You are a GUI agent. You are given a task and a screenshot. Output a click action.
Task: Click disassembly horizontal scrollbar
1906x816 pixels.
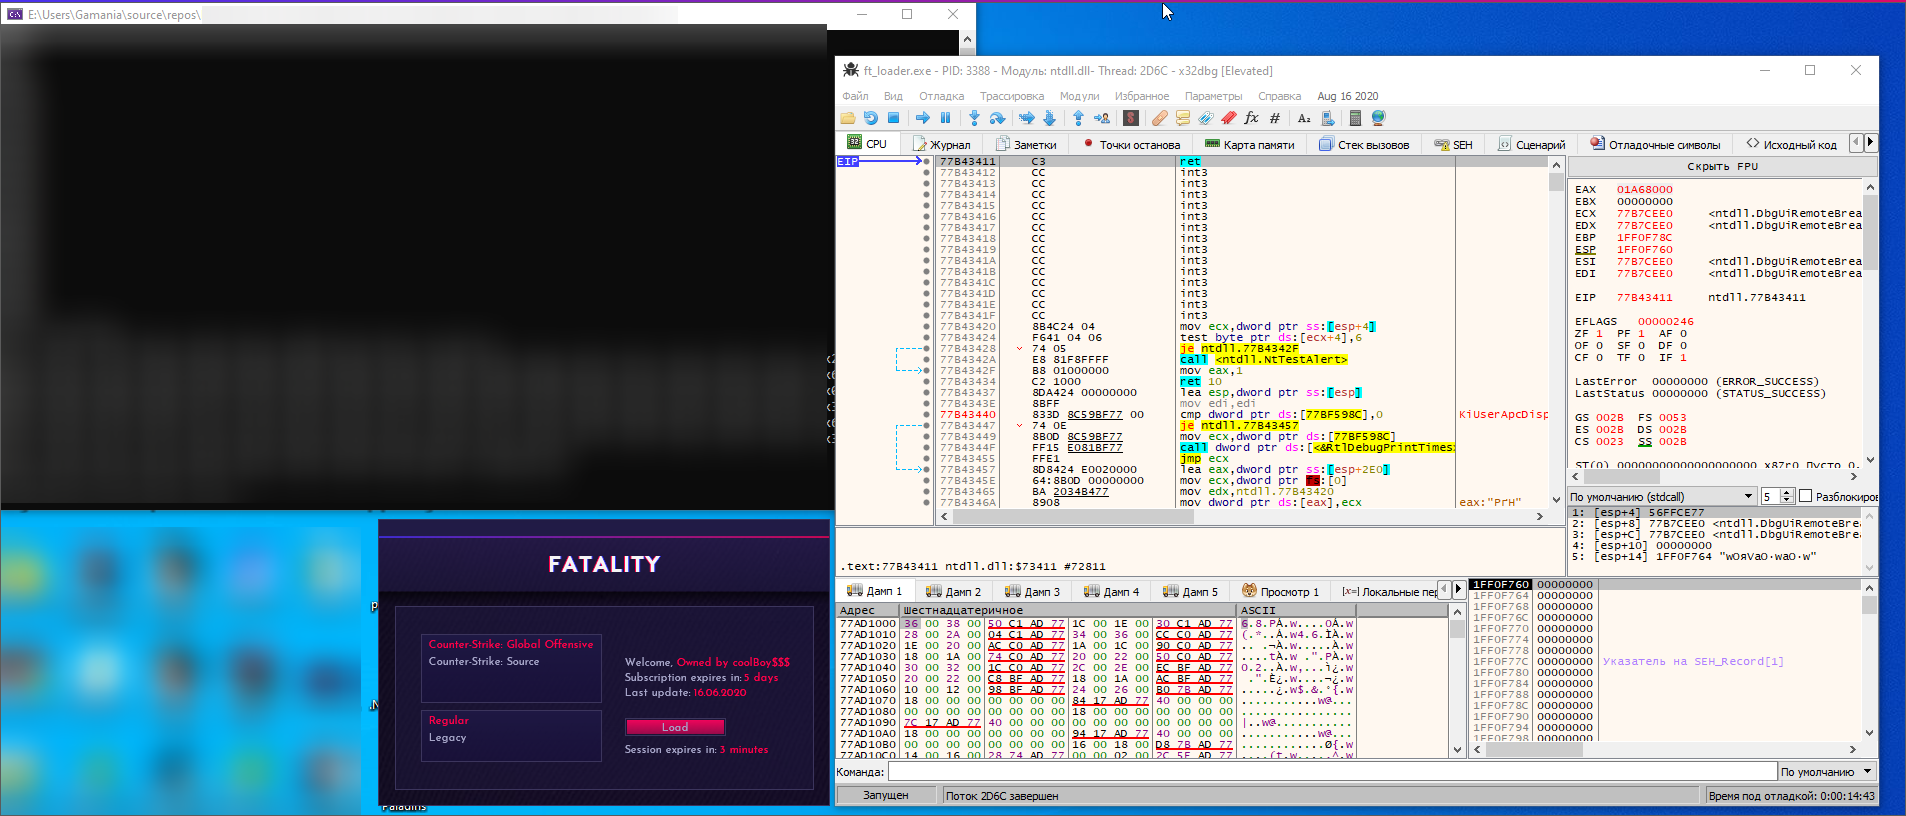click(1240, 517)
